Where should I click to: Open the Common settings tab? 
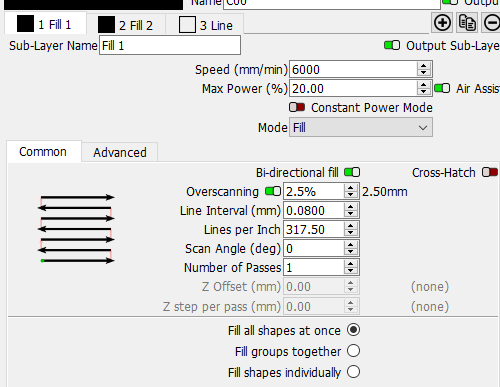44,152
